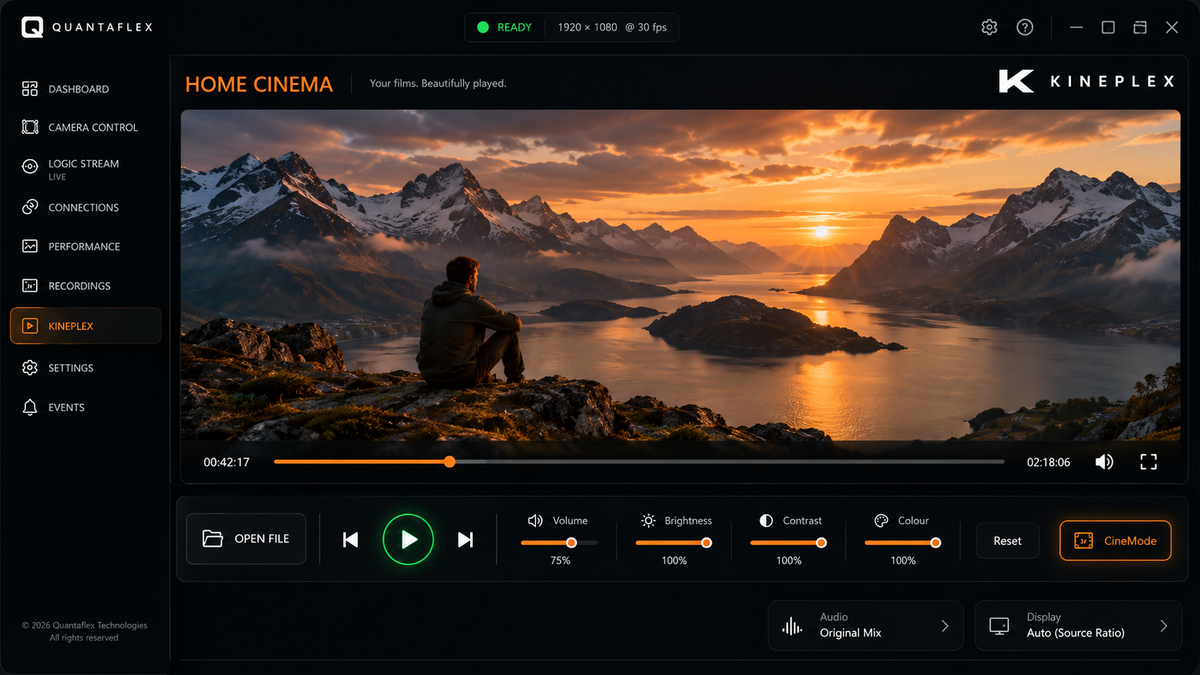The image size is (1200, 675).
Task: Open the Performance page
Action: (x=86, y=246)
